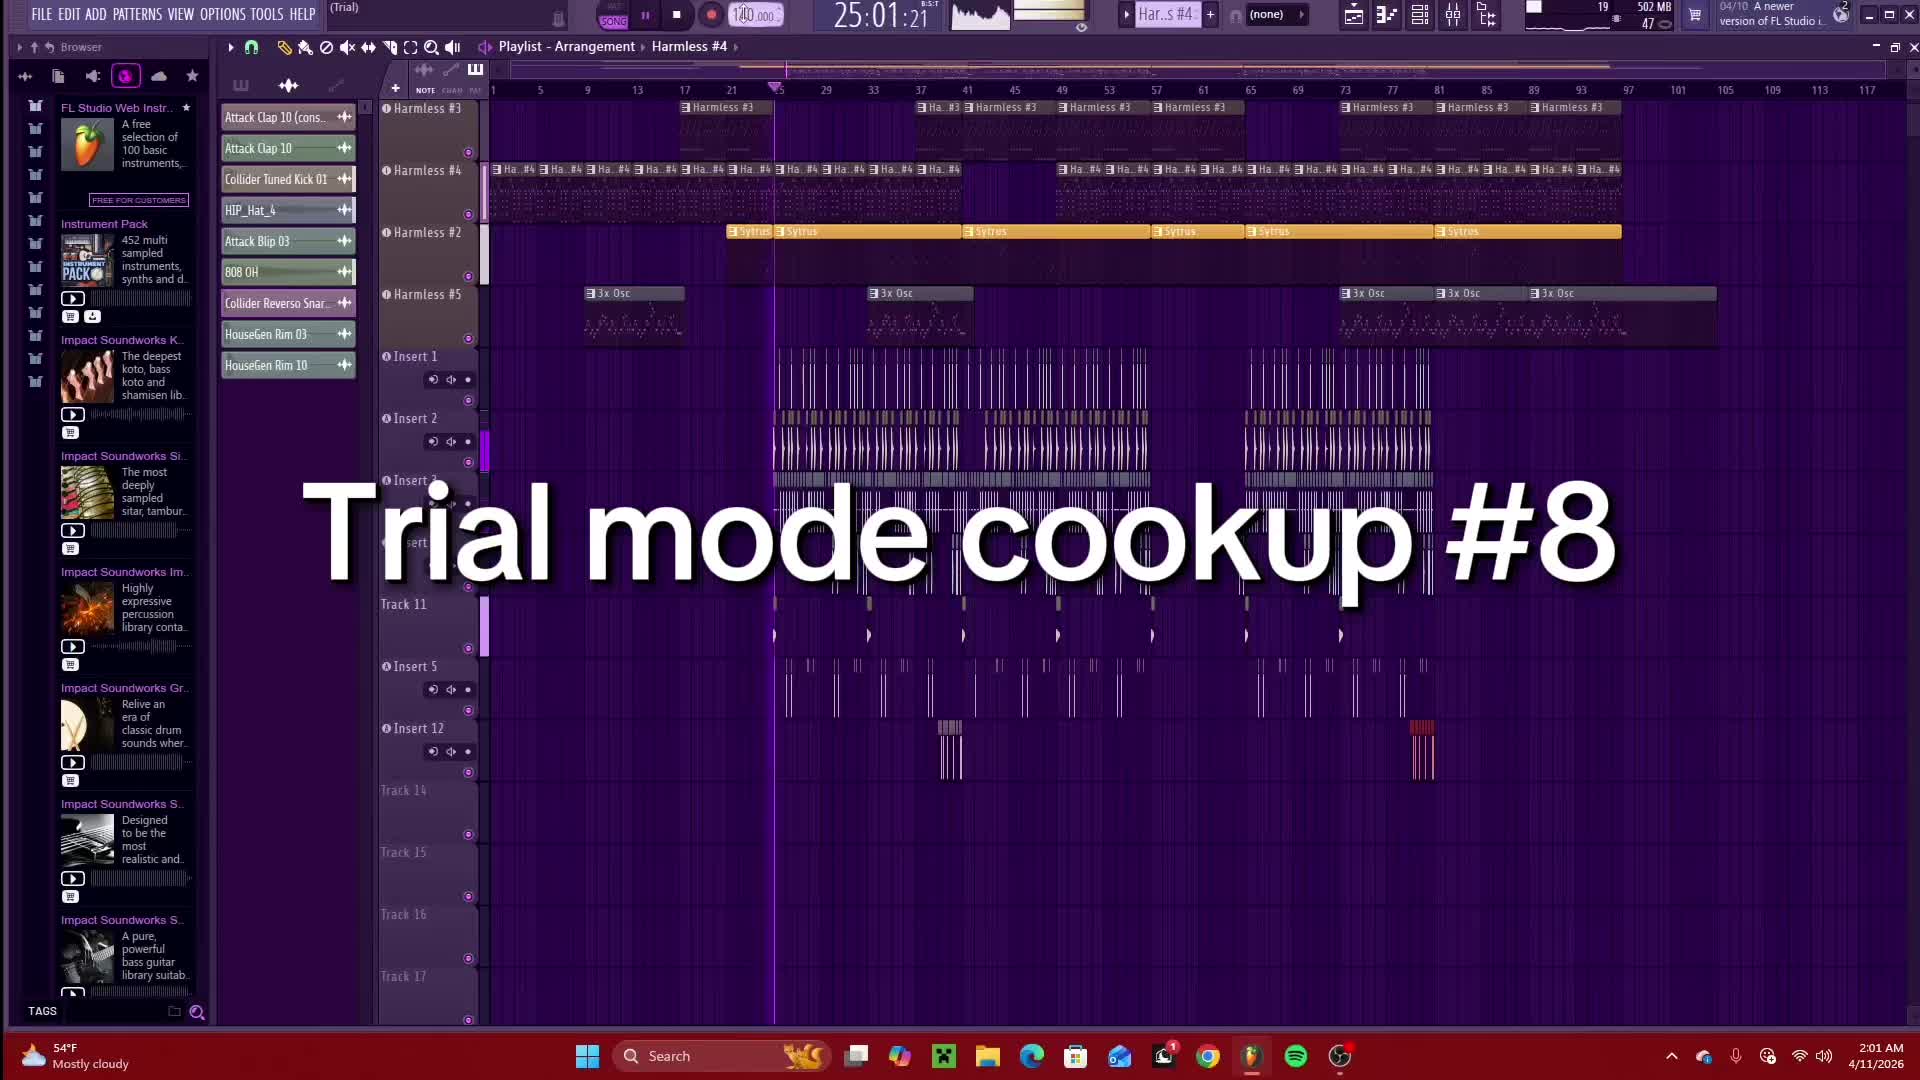Screen dimensions: 1920x1080
Task: Select the Slice tool in playlist toolbar
Action: point(389,47)
